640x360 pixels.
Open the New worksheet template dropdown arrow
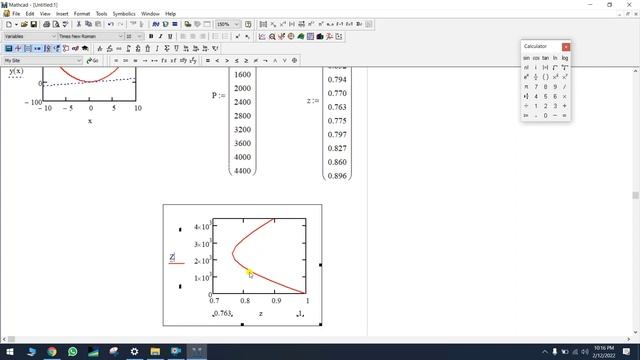coord(16,24)
